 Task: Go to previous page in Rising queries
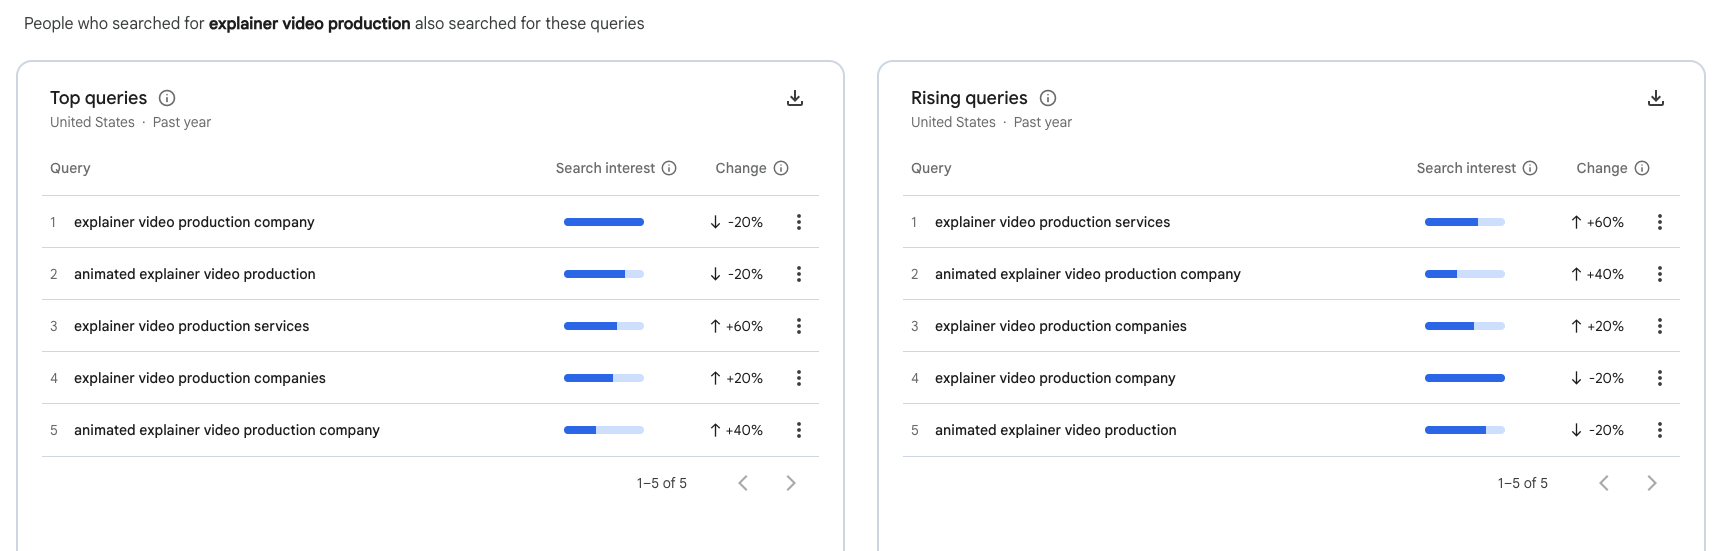[x=1604, y=483]
